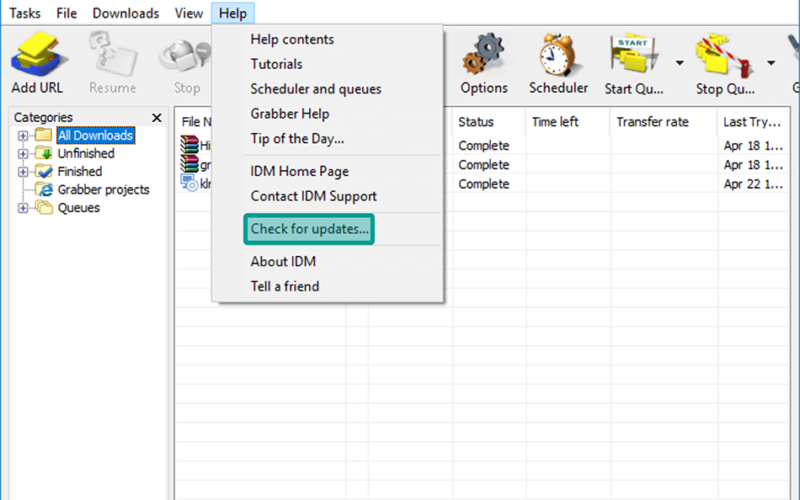Open Tip of the Day

pyautogui.click(x=297, y=139)
